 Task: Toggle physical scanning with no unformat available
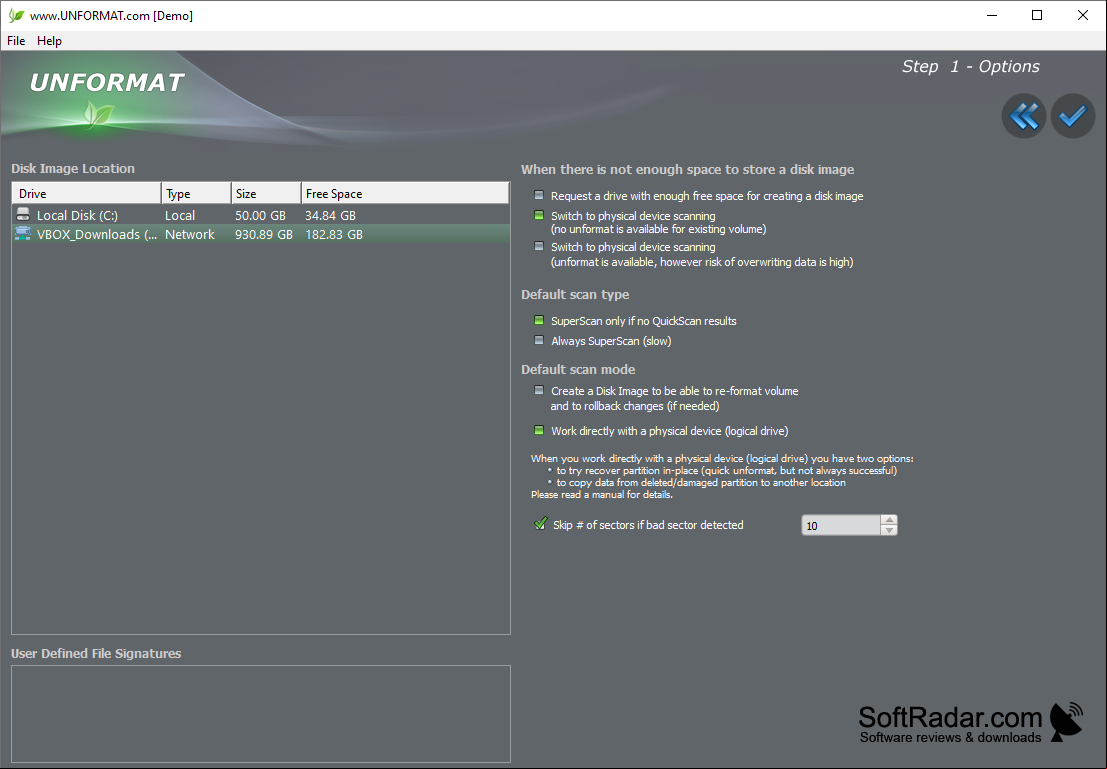click(x=539, y=215)
